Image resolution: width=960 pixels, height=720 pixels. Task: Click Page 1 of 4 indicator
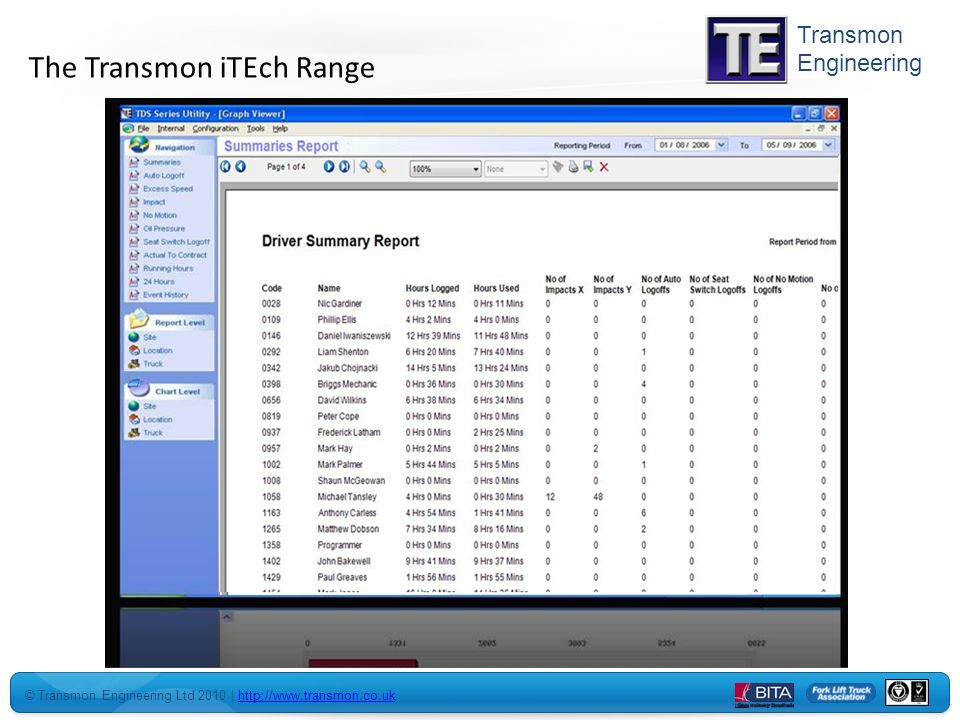(286, 167)
